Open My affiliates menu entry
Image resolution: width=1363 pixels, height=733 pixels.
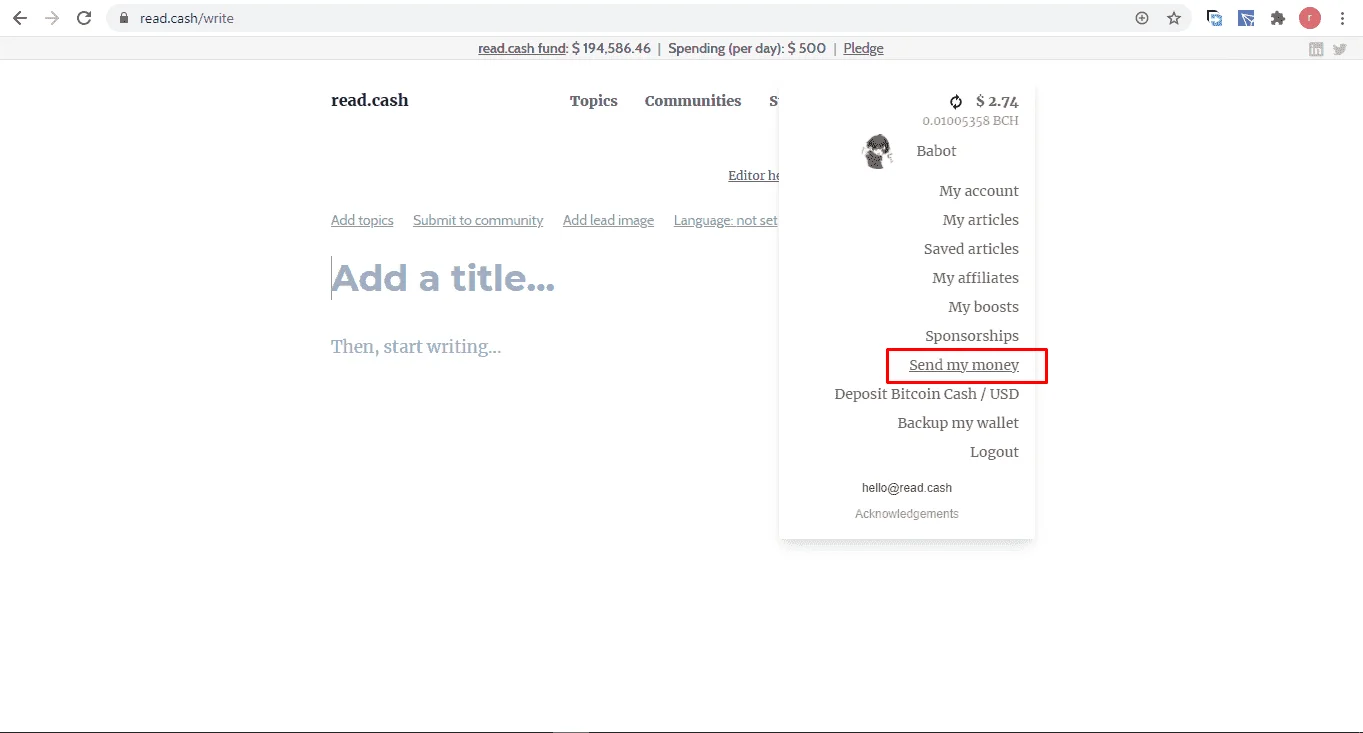[x=976, y=278]
